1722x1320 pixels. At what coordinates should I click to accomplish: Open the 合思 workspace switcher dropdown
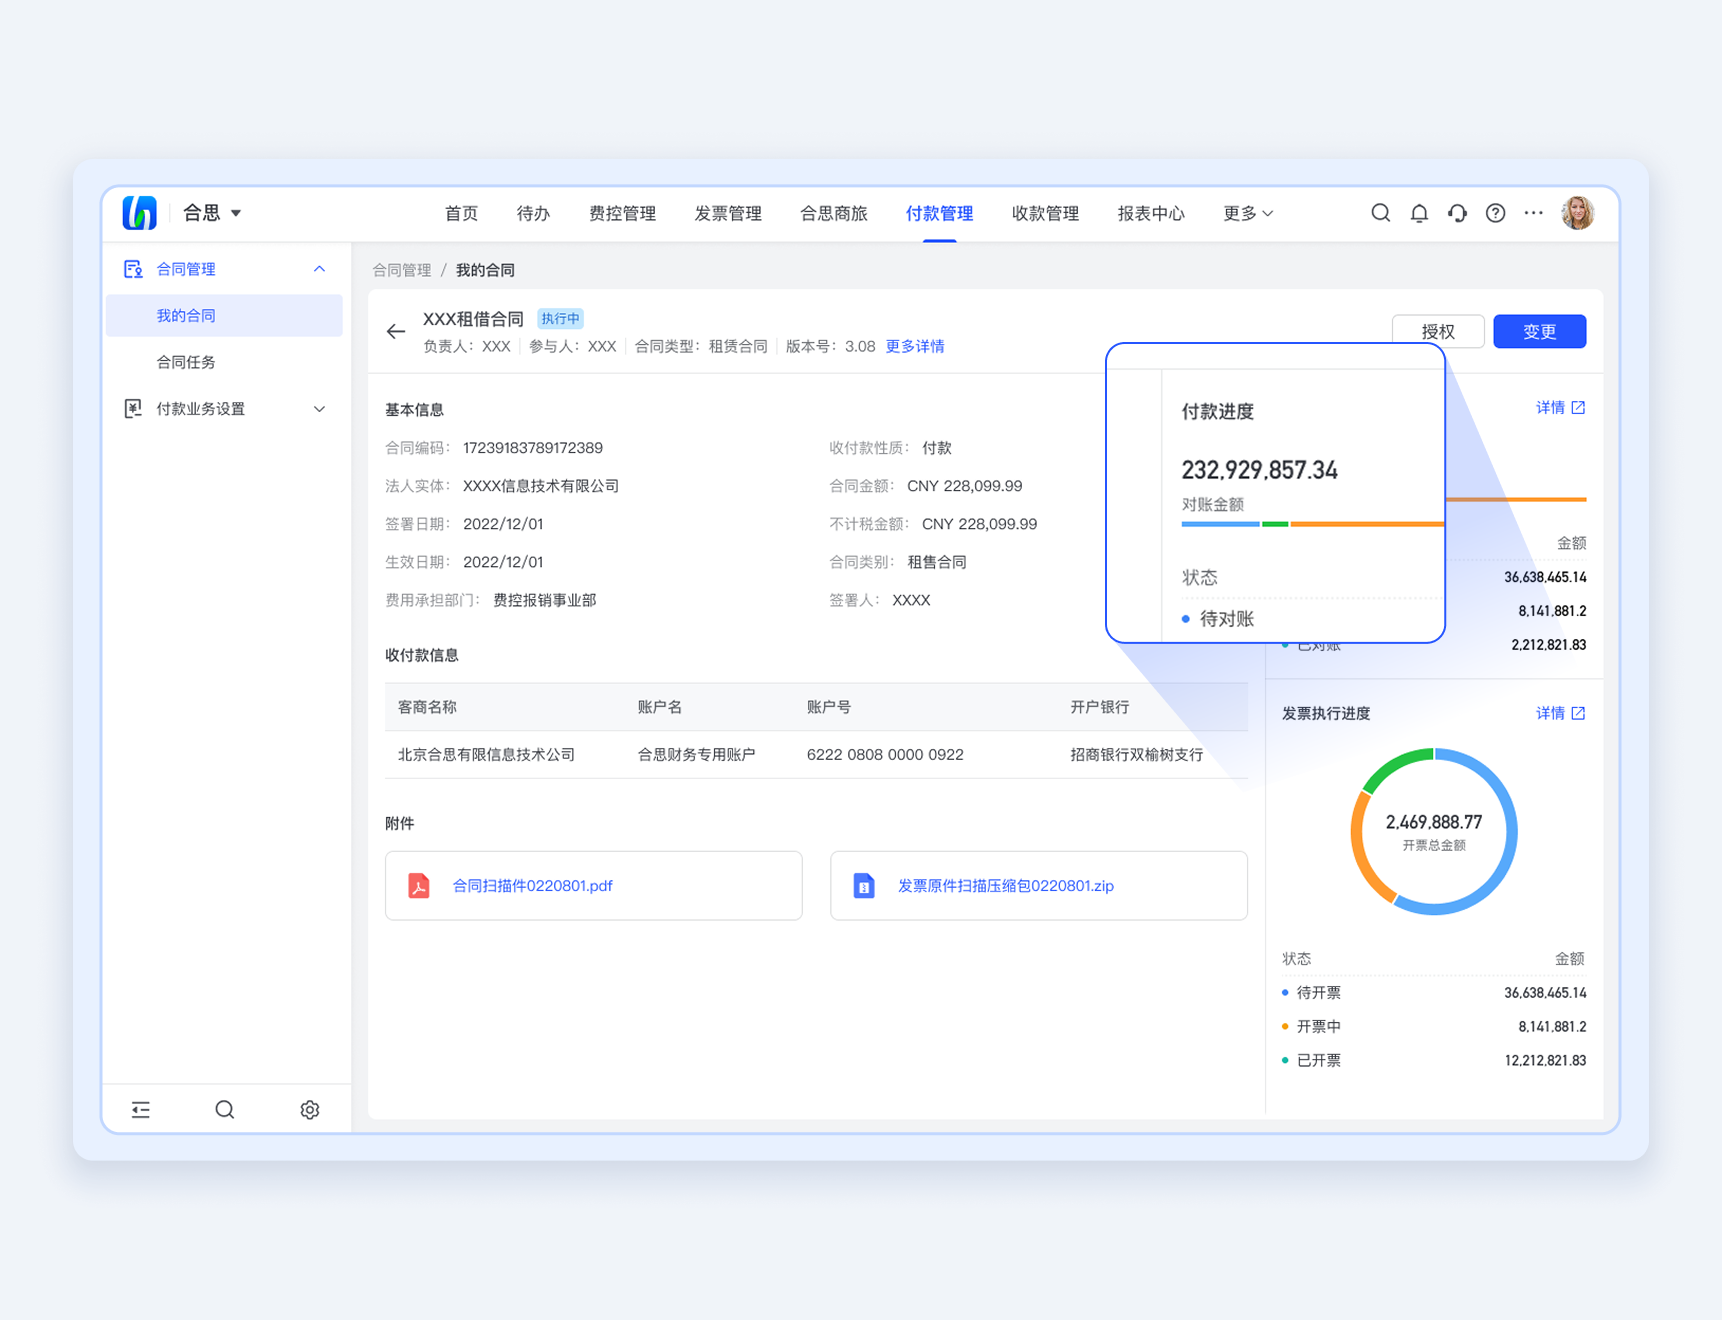[x=212, y=213]
